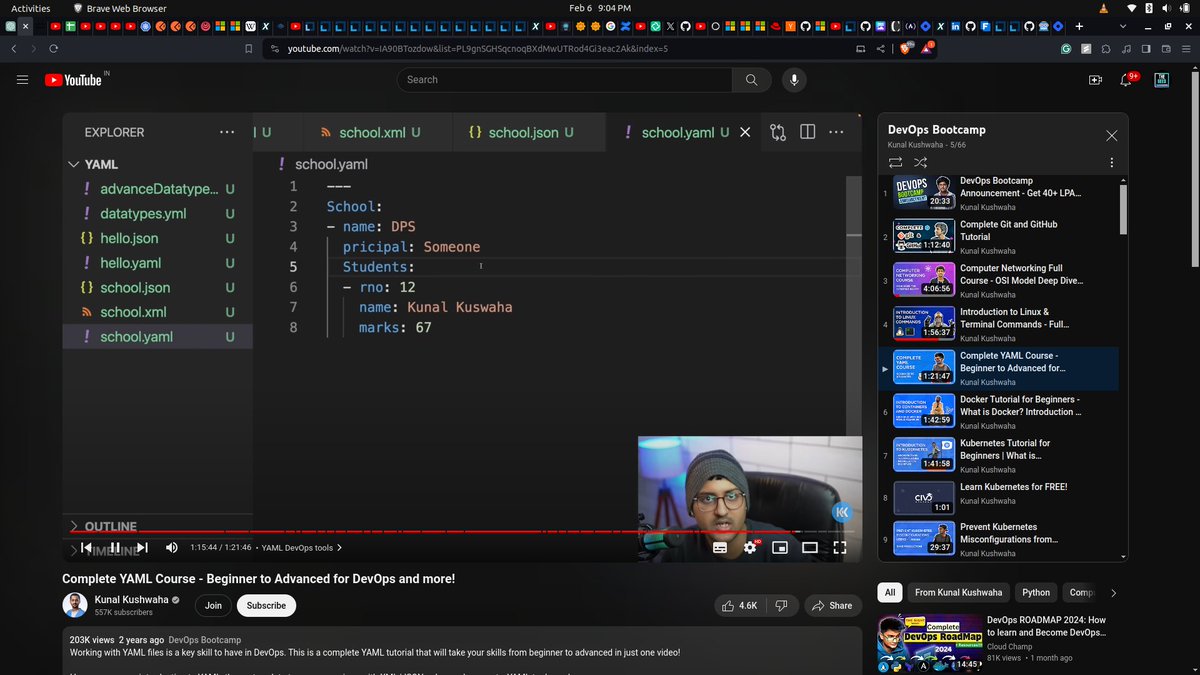The image size is (1200, 675).
Task: Bookmark this page
Action: pyautogui.click(x=249, y=48)
